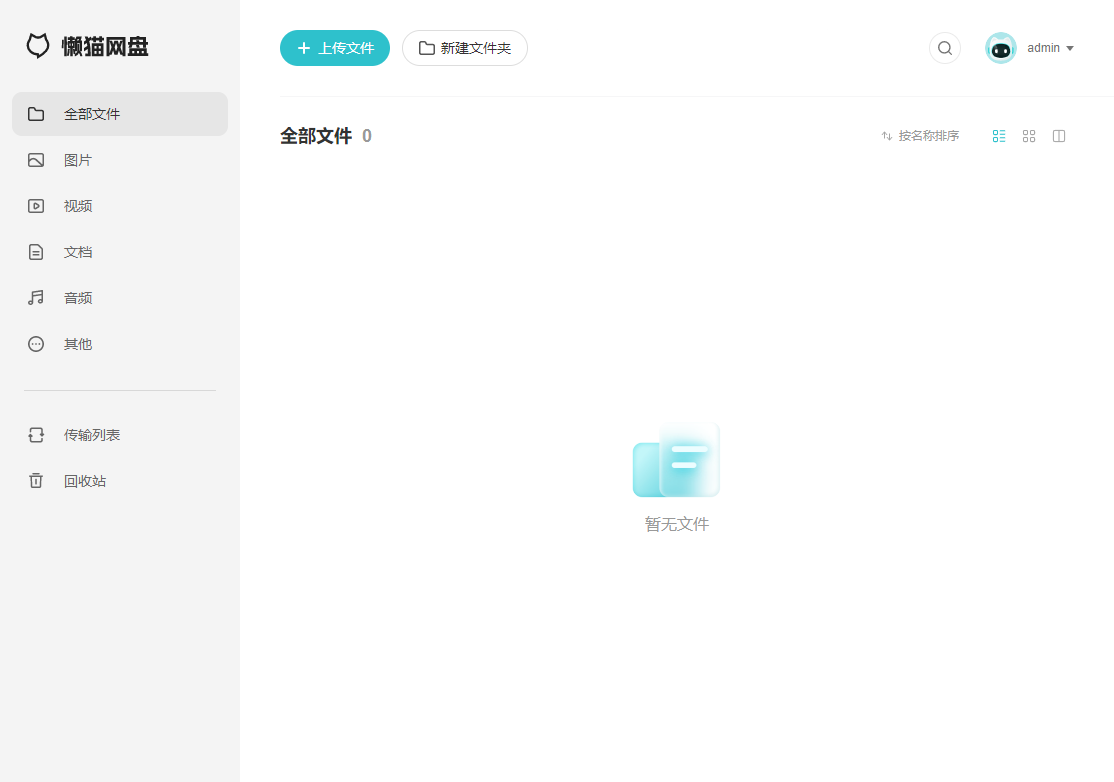Click the 全部文件 heading title

pyautogui.click(x=316, y=136)
